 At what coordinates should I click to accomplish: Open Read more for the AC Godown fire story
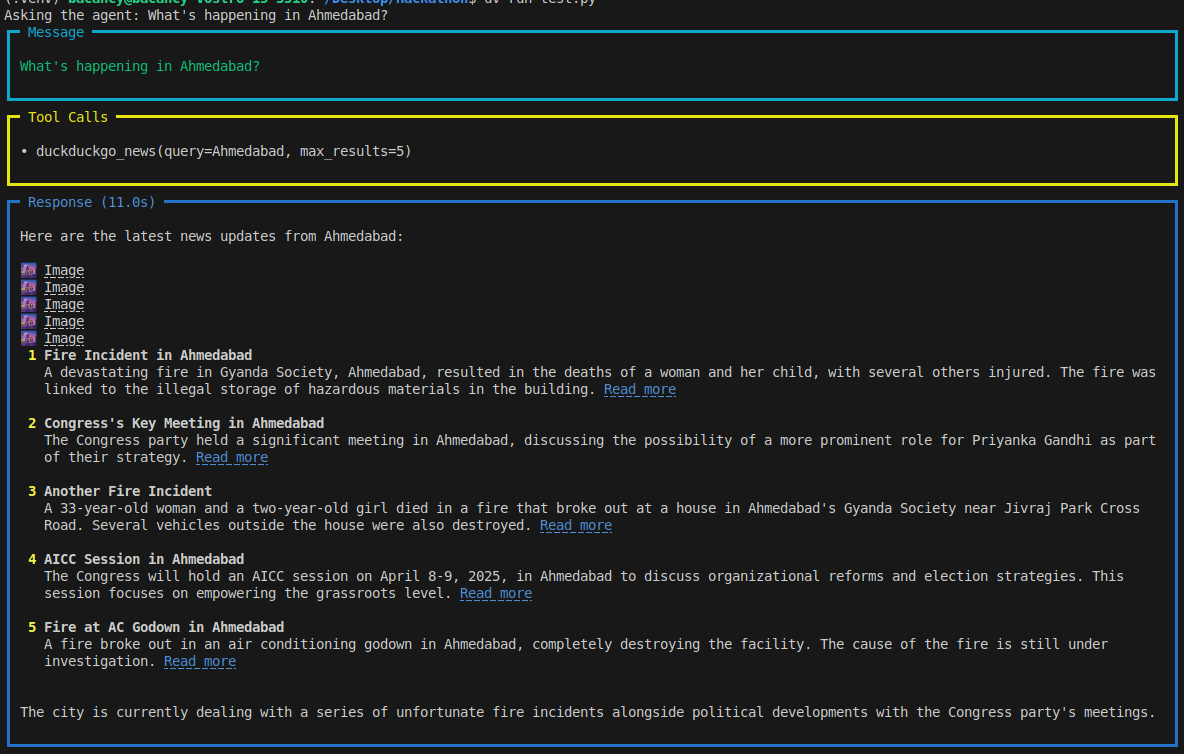[x=199, y=661]
